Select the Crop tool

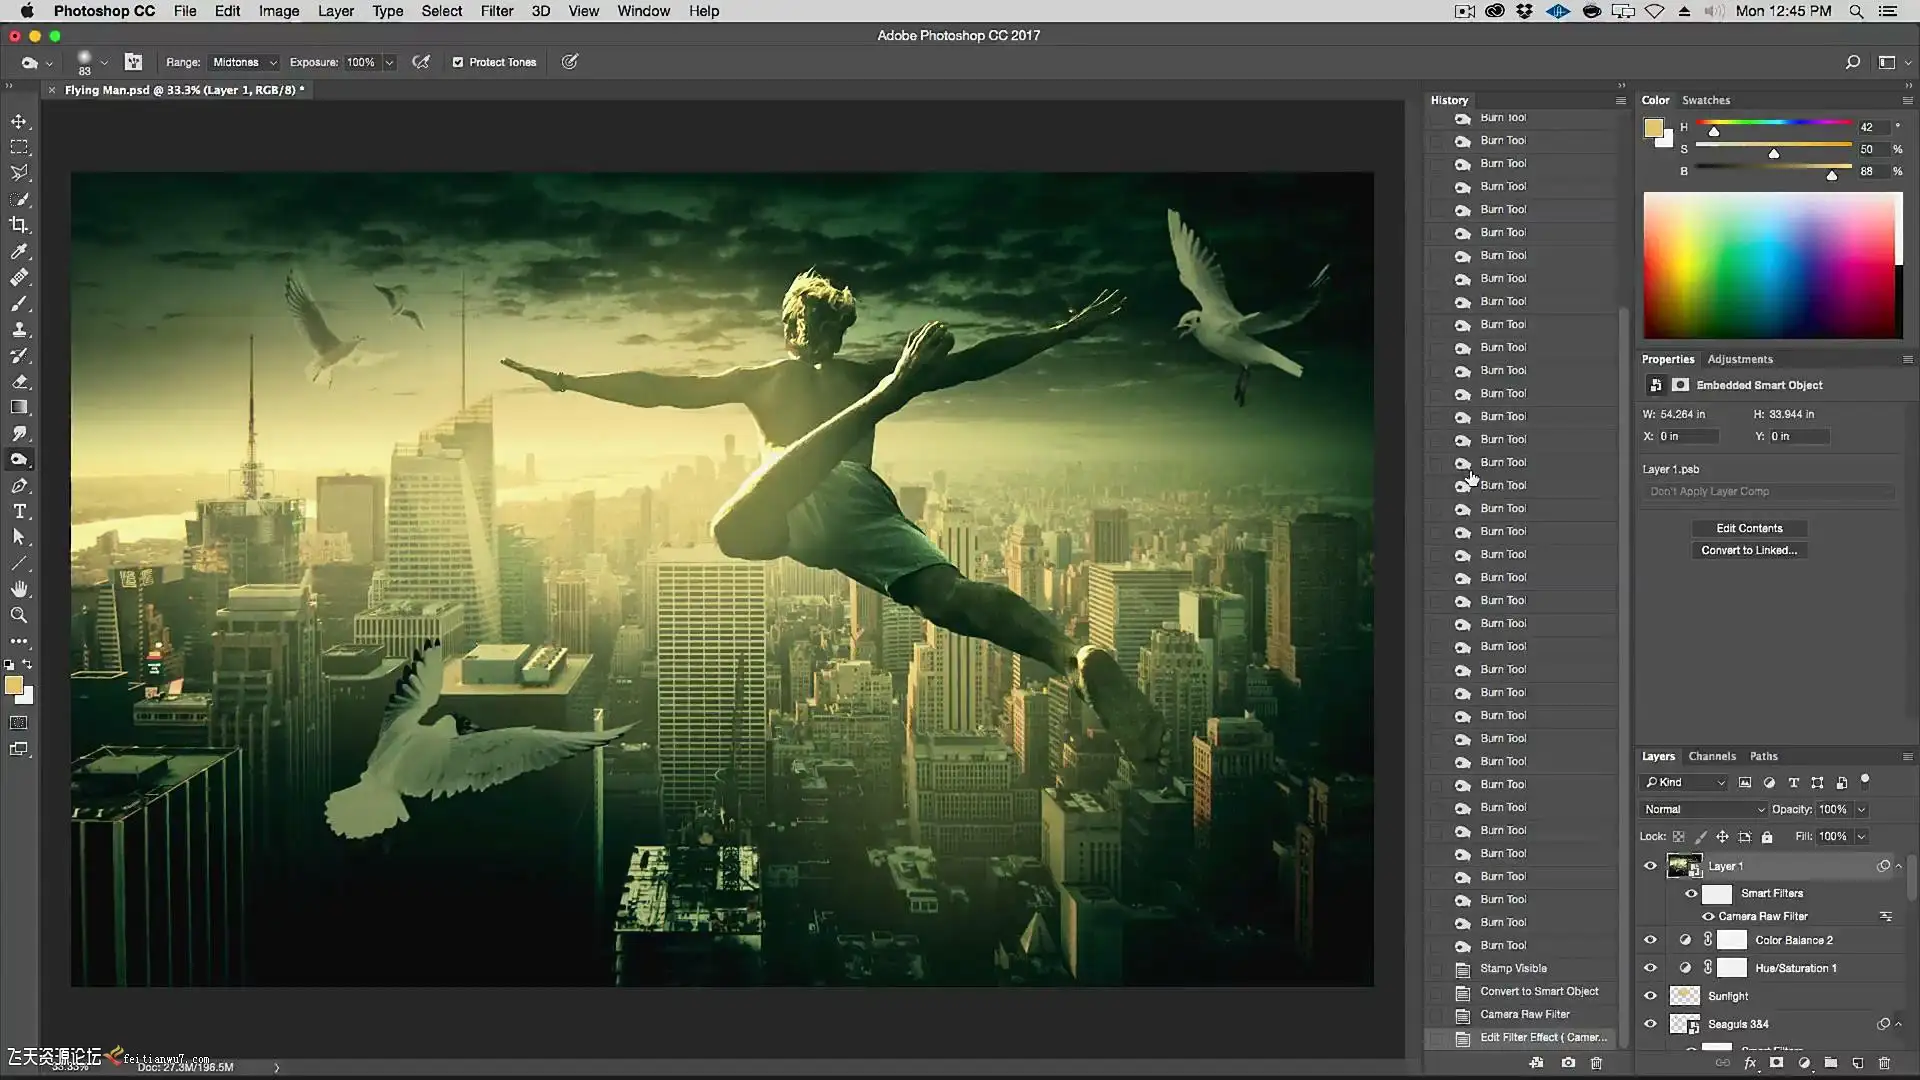[x=19, y=225]
